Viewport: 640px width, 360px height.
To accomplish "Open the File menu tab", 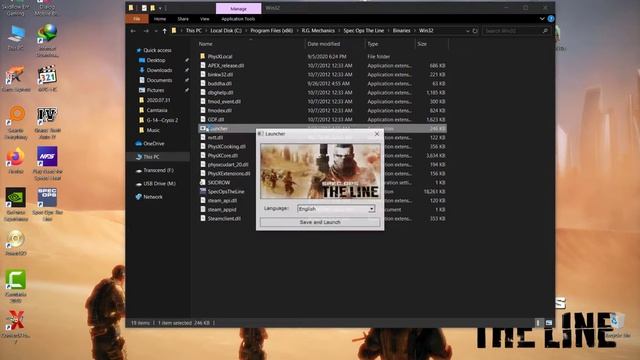I will click(x=137, y=19).
